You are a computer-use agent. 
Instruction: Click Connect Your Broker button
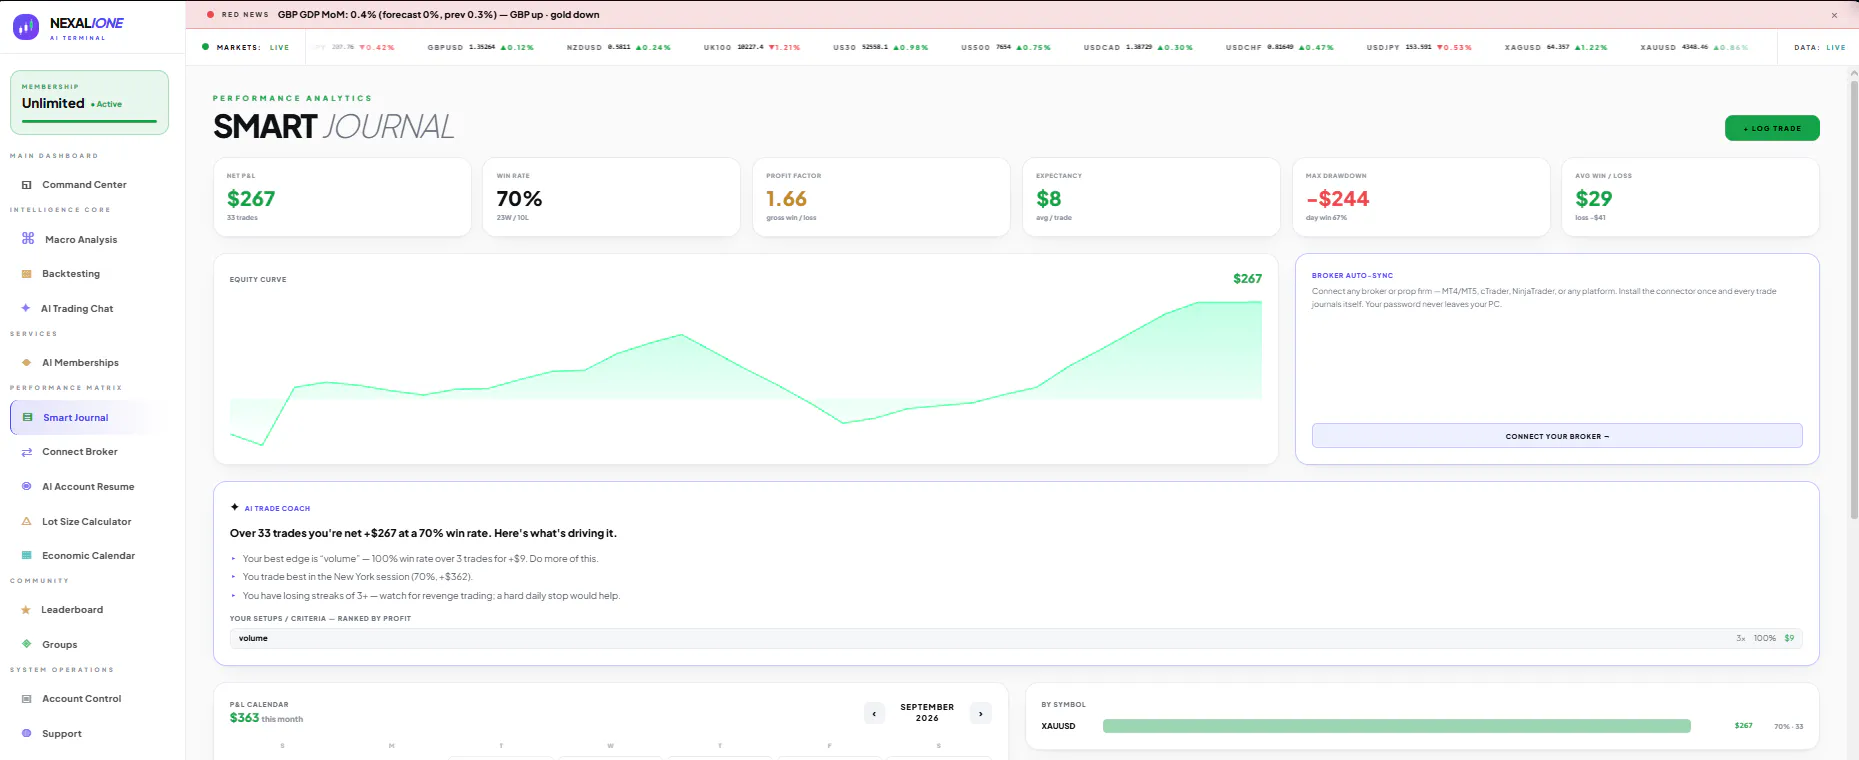[x=1557, y=436]
